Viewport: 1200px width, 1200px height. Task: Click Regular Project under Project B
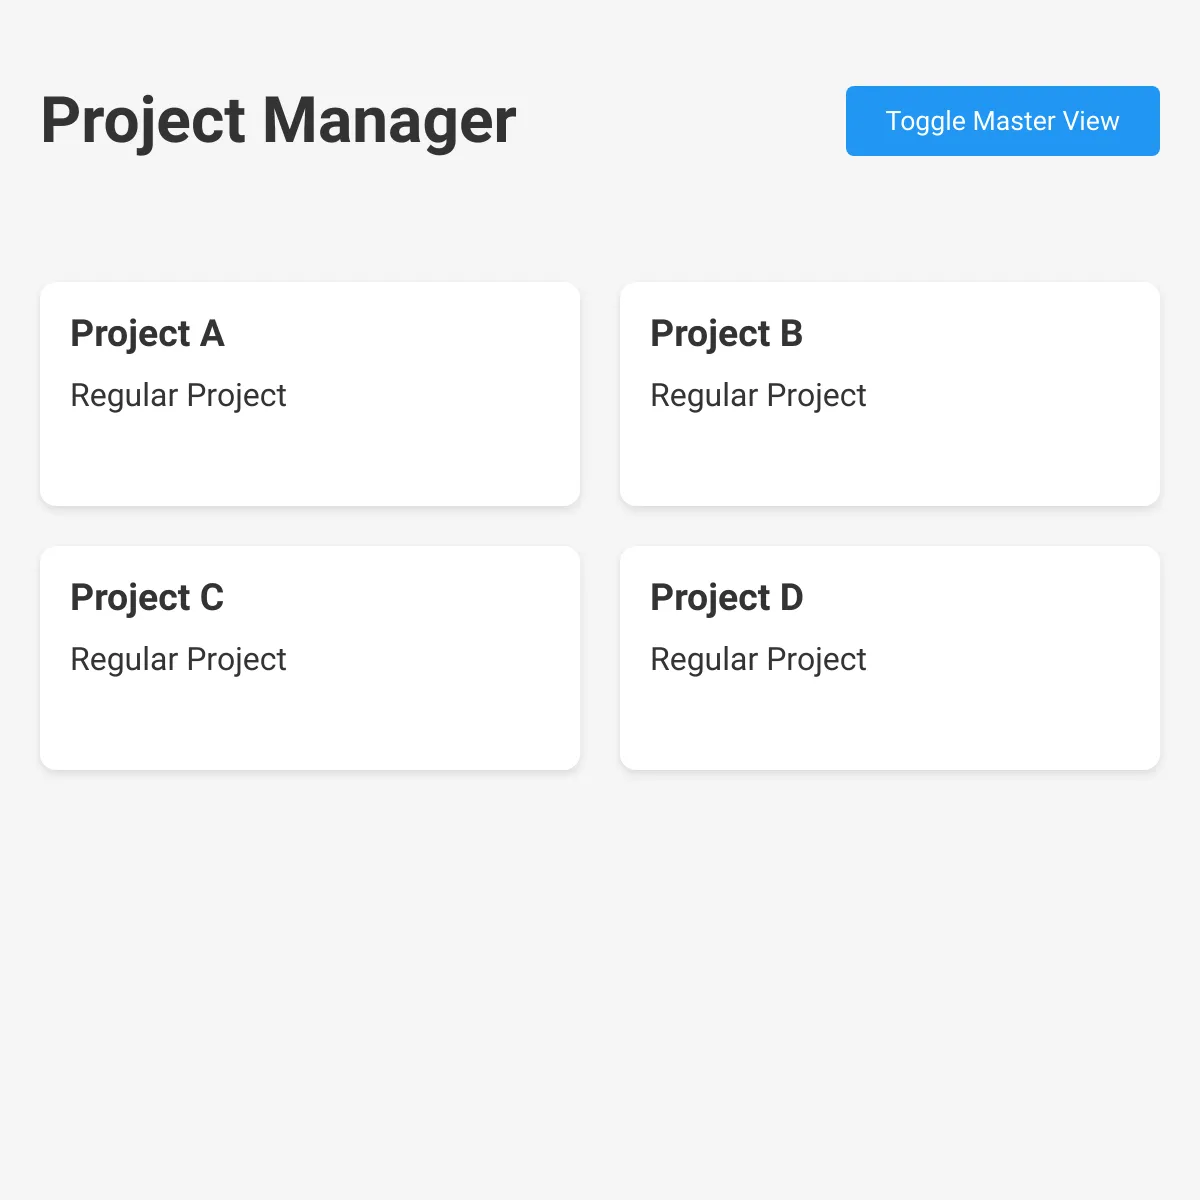coord(758,396)
